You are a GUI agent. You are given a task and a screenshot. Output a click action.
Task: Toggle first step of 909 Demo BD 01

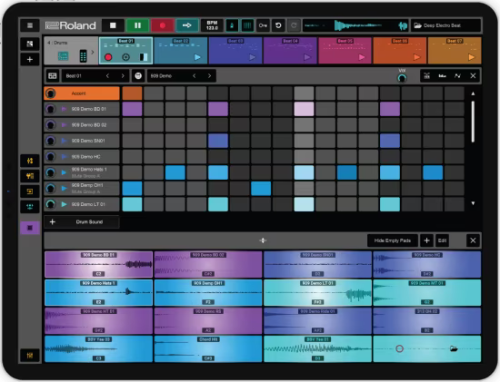click(x=132, y=109)
